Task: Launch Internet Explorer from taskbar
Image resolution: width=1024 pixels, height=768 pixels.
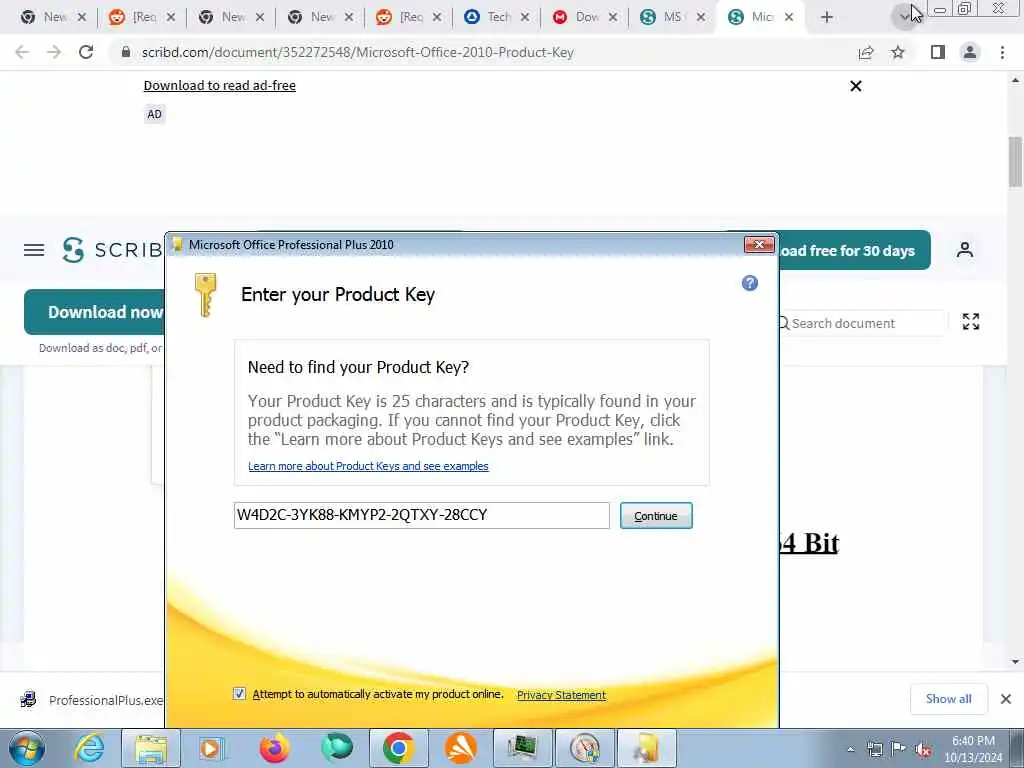Action: coord(88,748)
